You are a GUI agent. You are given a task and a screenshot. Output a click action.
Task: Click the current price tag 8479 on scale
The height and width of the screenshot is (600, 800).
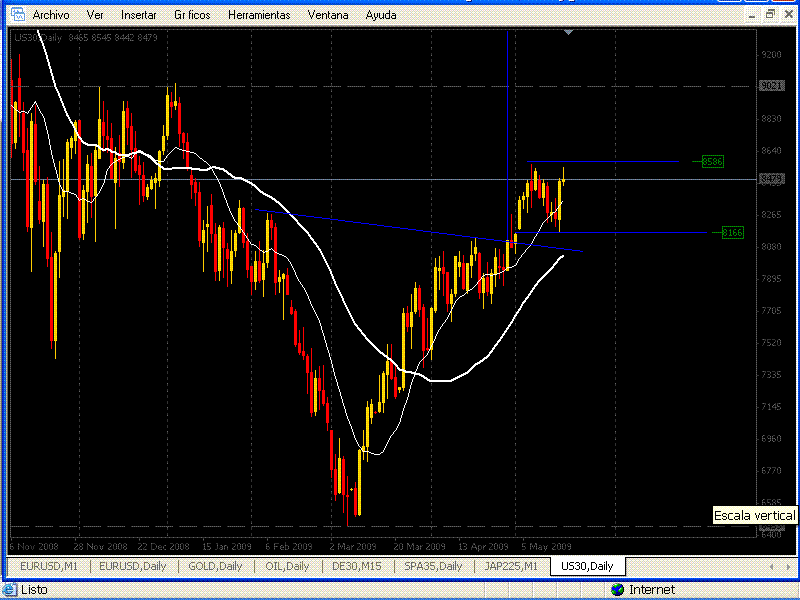click(x=771, y=179)
